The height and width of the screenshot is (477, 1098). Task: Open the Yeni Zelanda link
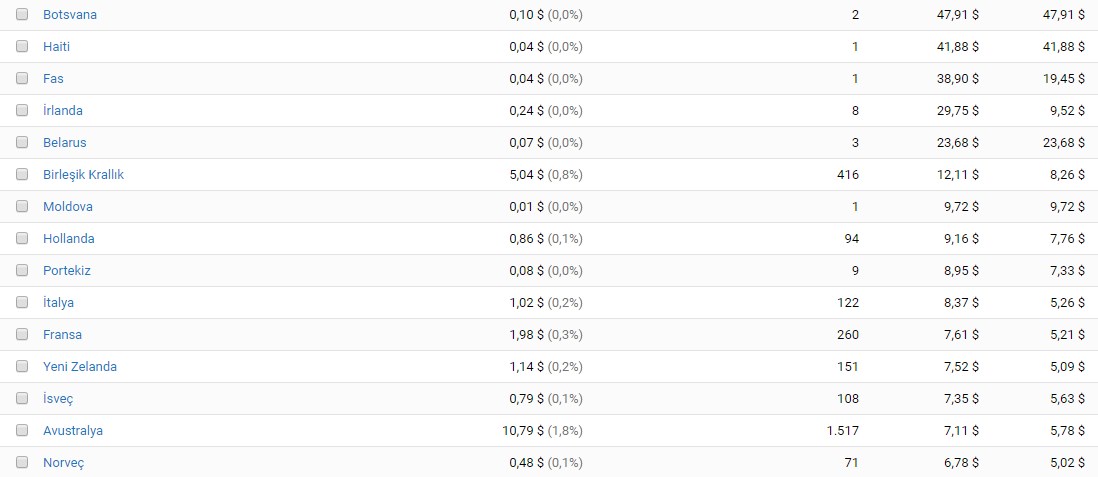pyautogui.click(x=80, y=366)
